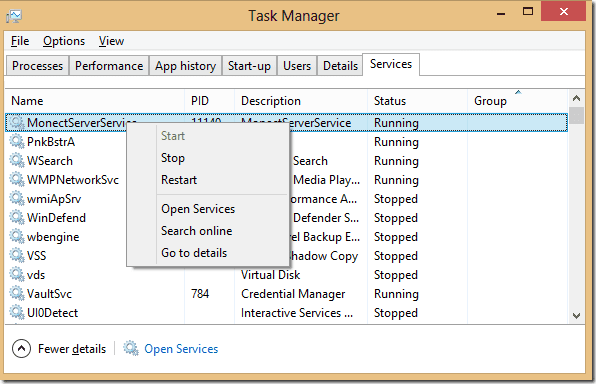
Task: Close the Task Manager window
Action: [x=563, y=12]
